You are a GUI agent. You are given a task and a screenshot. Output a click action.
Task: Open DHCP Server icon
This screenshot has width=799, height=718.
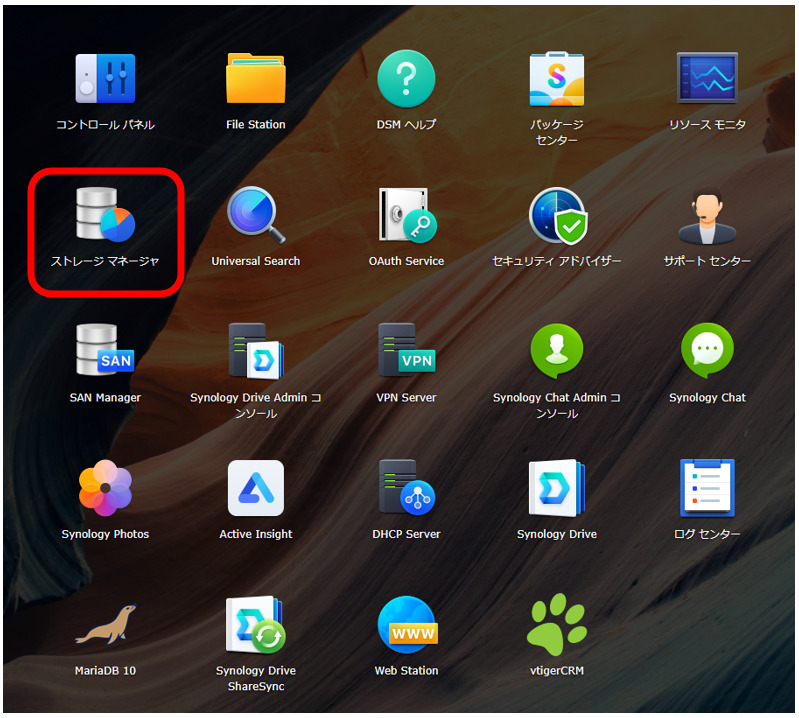tap(407, 487)
